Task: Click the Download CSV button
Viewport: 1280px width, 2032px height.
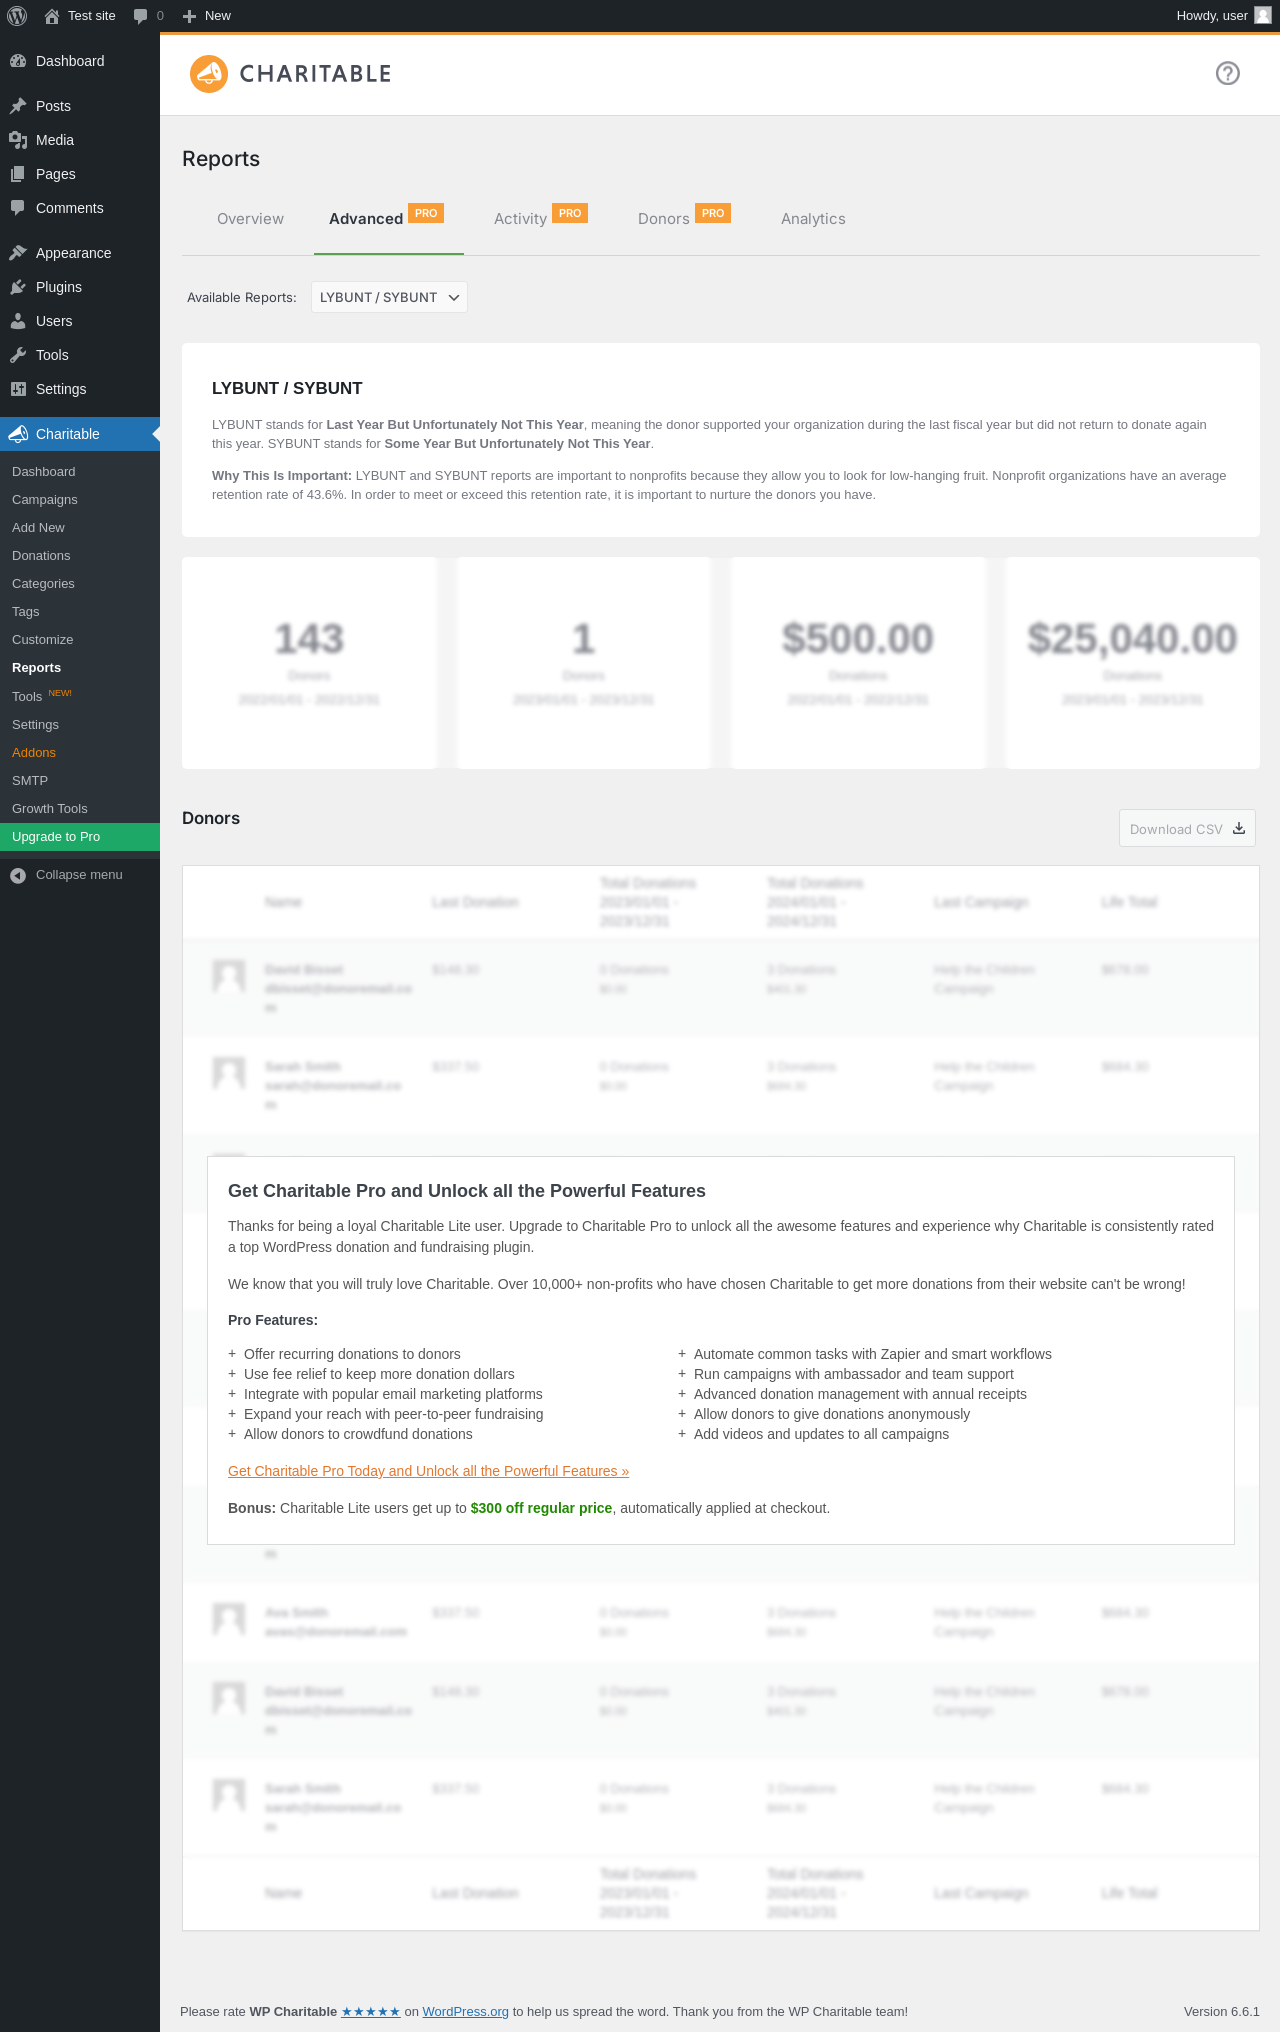Action: tap(1187, 828)
